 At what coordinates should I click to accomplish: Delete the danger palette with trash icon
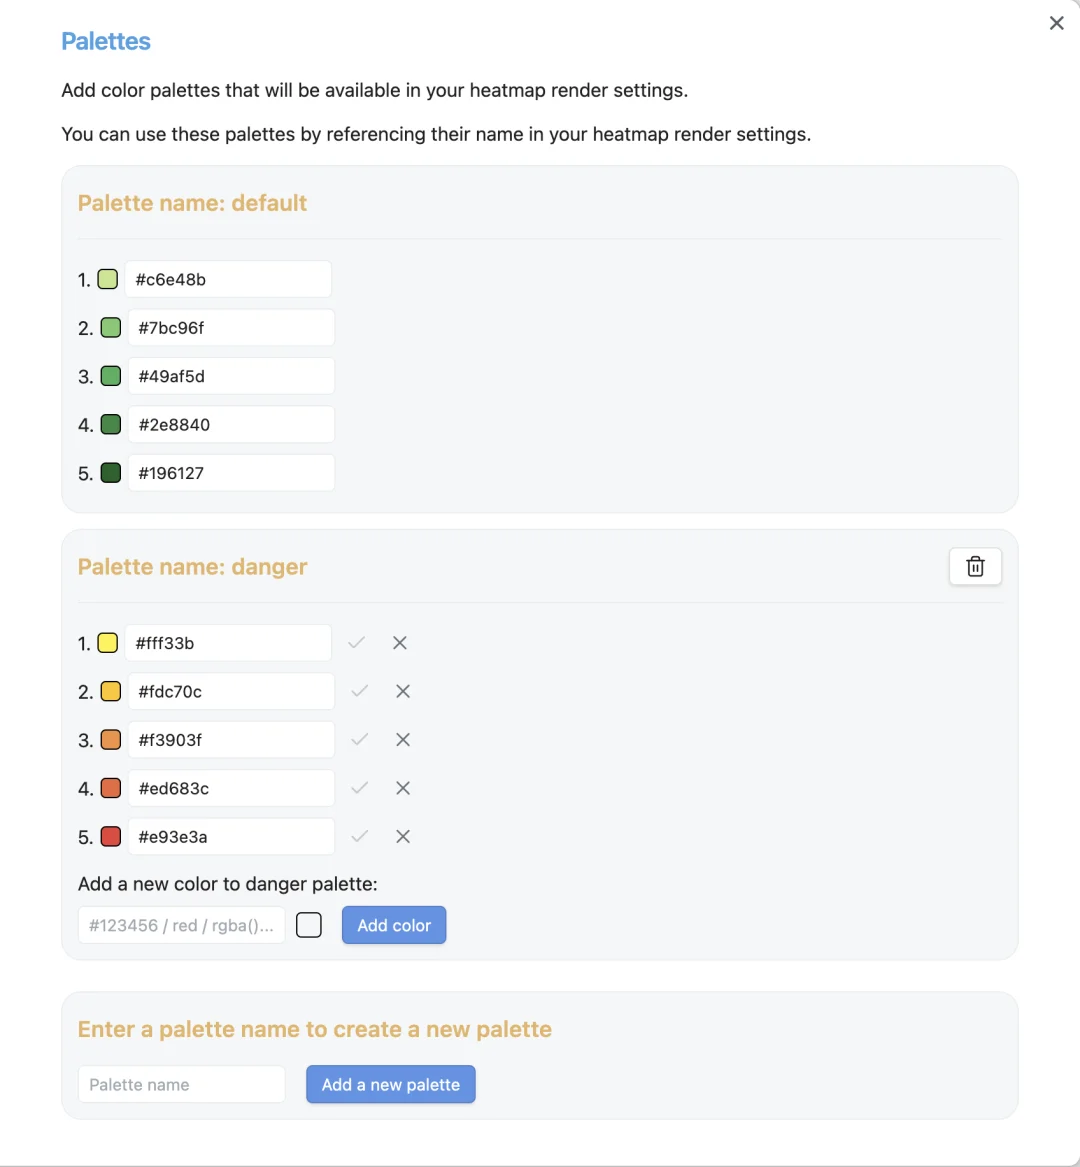pos(975,567)
